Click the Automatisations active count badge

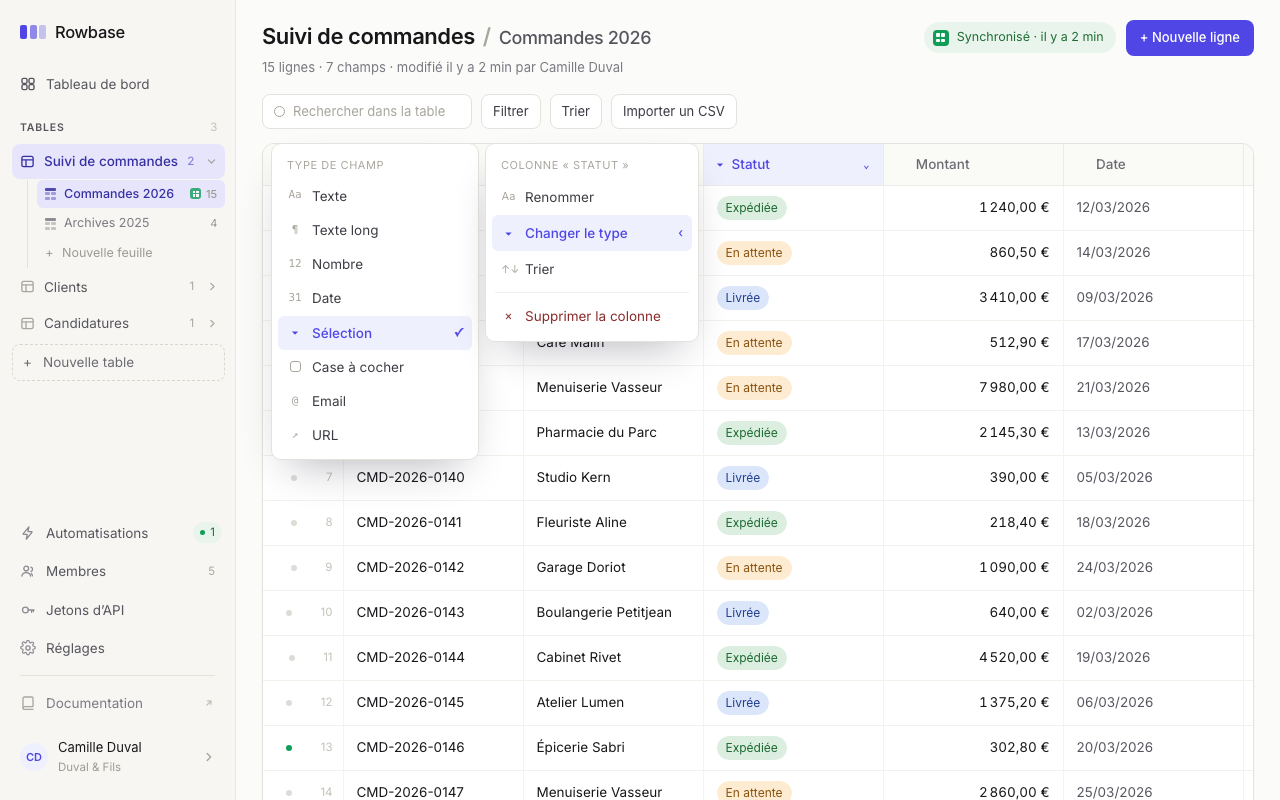207,533
